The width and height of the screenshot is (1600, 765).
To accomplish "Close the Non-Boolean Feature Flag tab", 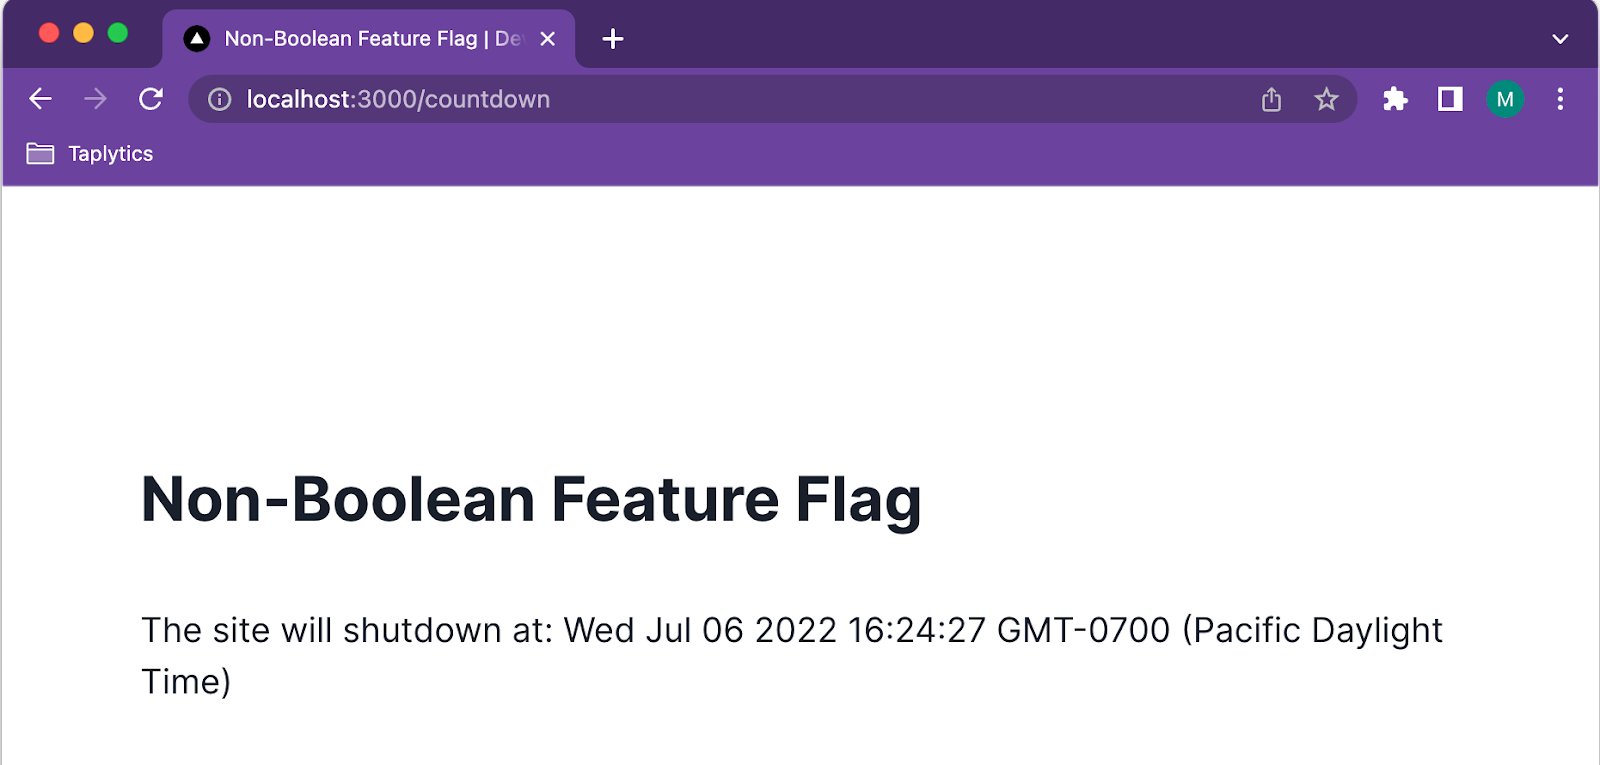I will click(x=547, y=38).
